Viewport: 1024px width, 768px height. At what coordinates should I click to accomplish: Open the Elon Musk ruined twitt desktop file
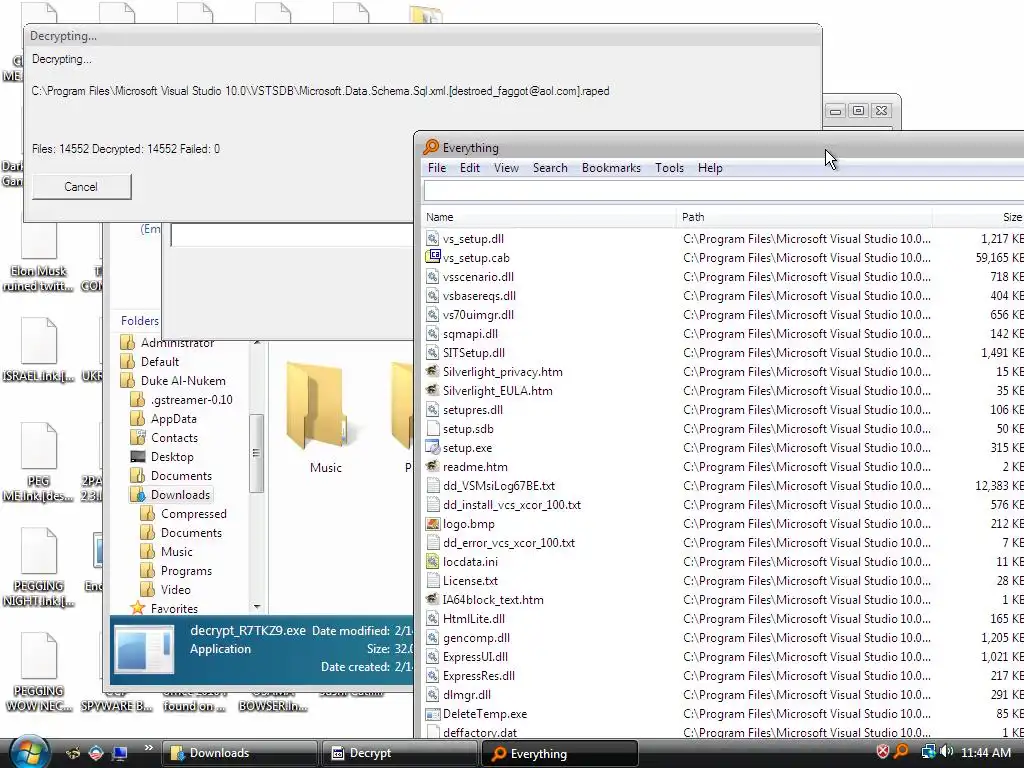[x=39, y=258]
